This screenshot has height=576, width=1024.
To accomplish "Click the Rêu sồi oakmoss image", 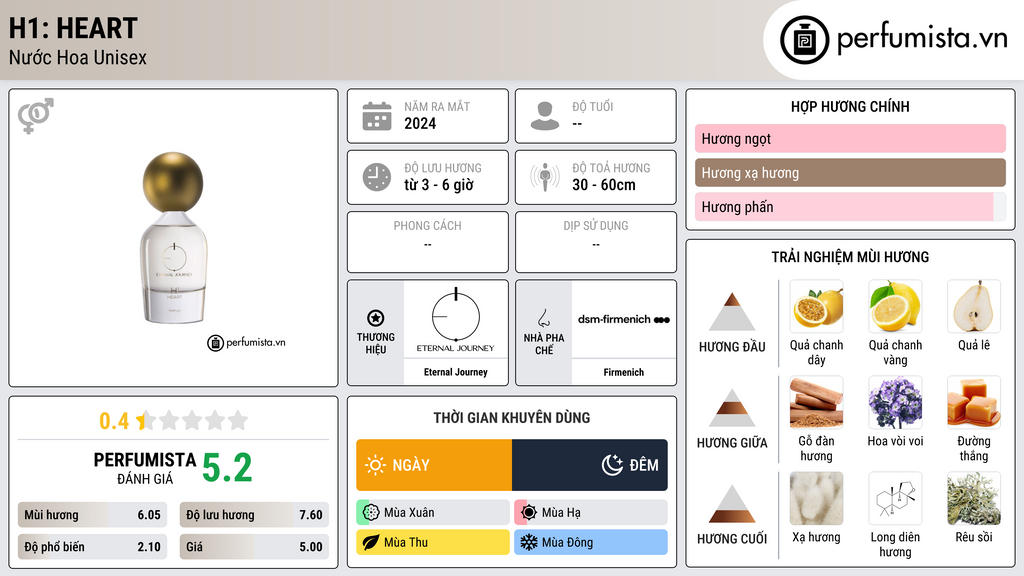I will coord(974,499).
